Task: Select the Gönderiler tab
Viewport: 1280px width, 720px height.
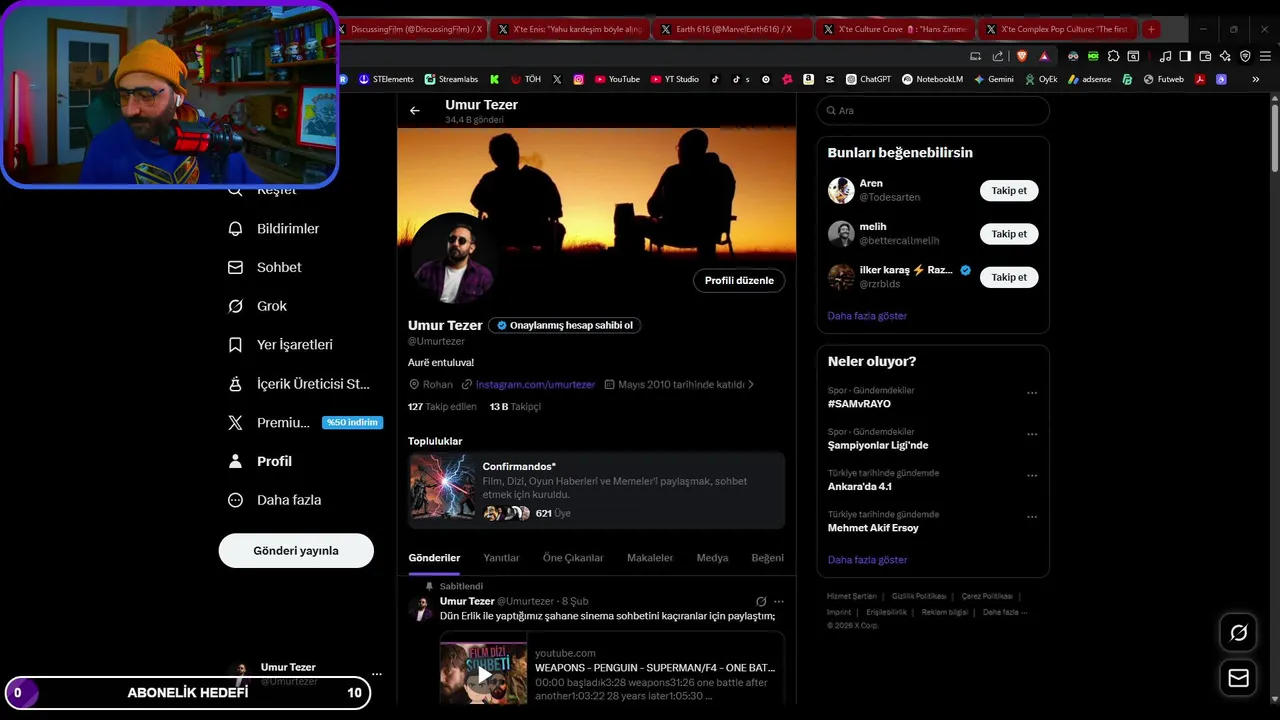Action: coord(434,558)
